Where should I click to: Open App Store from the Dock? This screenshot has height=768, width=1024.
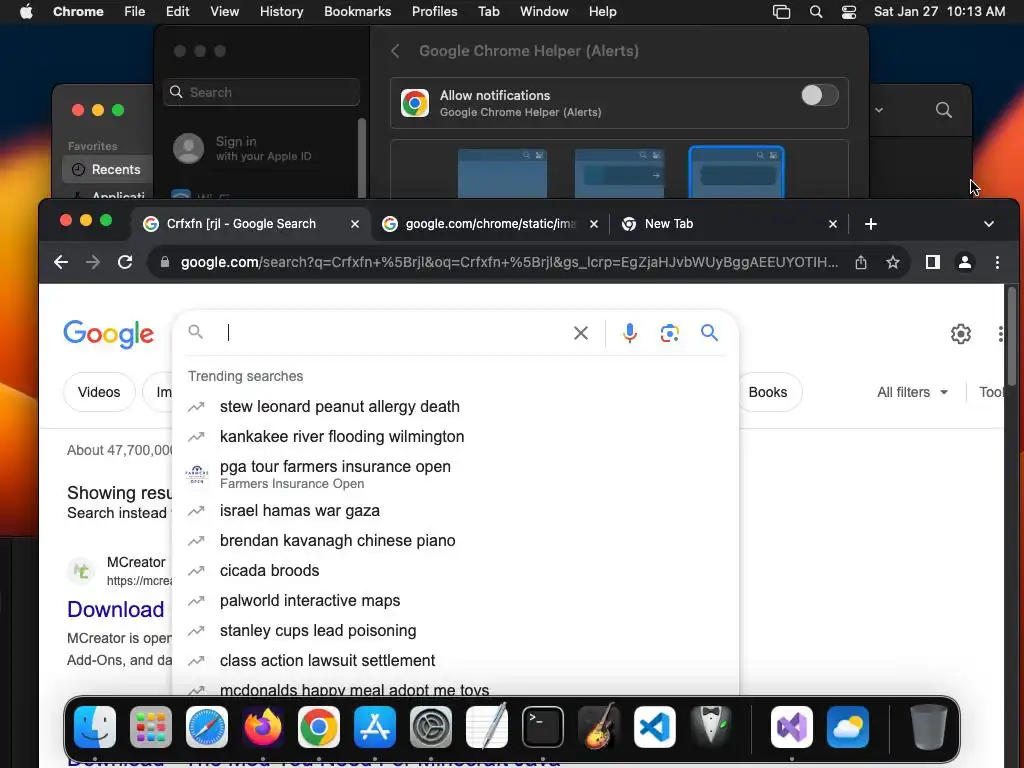click(375, 726)
